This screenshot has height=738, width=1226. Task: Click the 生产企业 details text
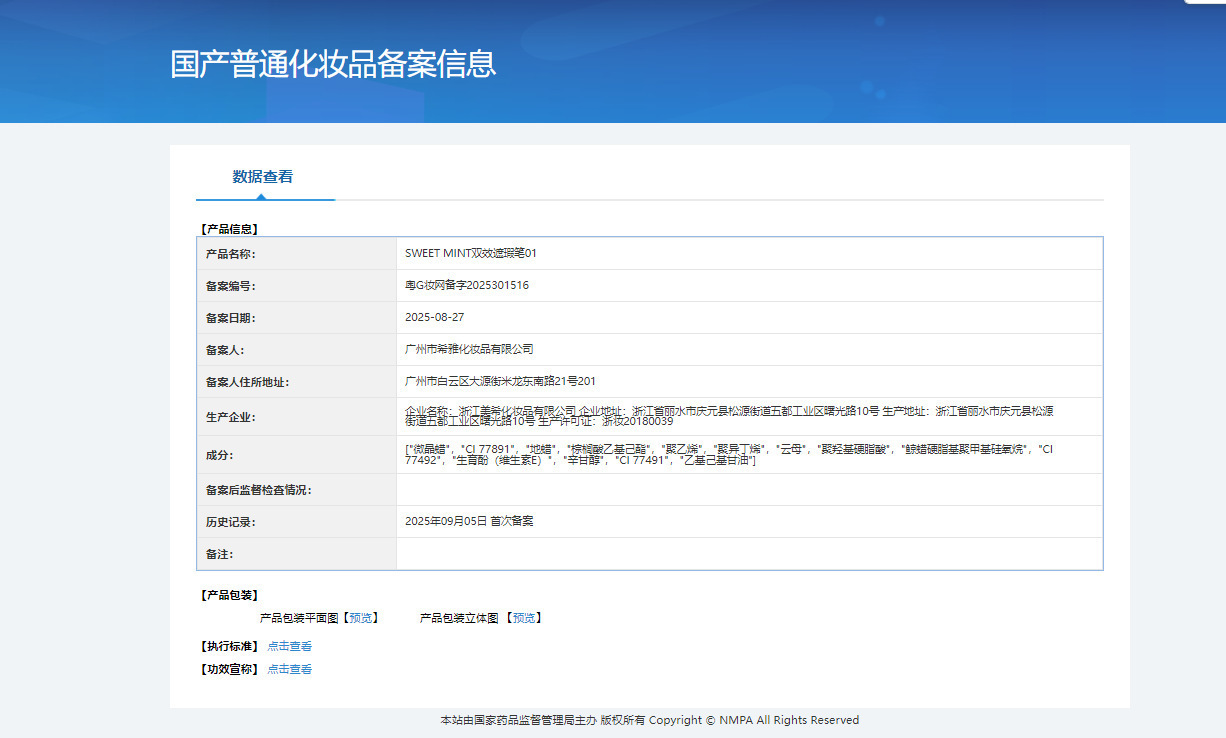[729, 417]
